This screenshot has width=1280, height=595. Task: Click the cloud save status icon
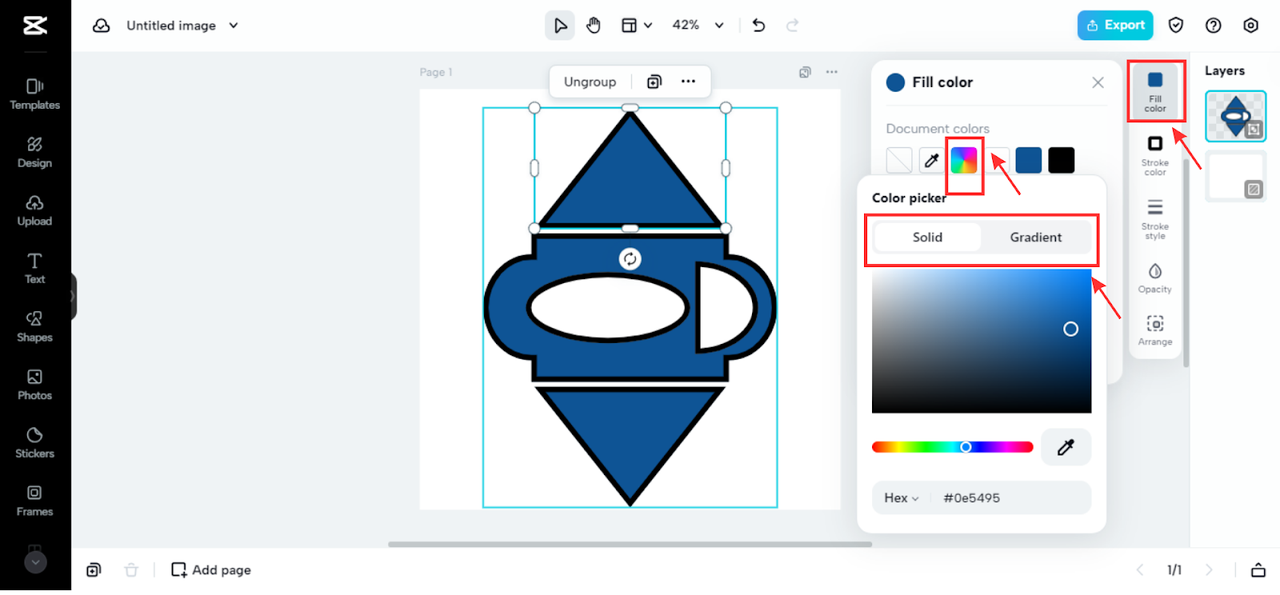point(101,26)
